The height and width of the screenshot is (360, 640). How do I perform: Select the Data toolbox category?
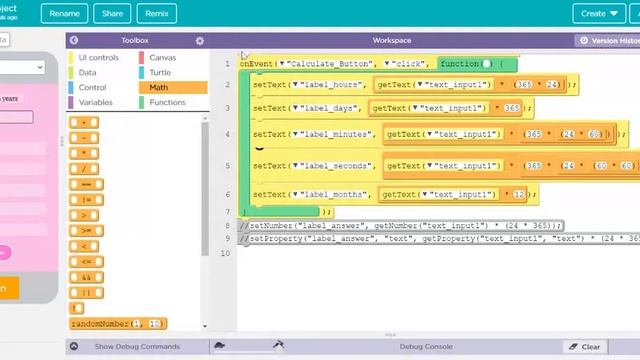point(87,73)
